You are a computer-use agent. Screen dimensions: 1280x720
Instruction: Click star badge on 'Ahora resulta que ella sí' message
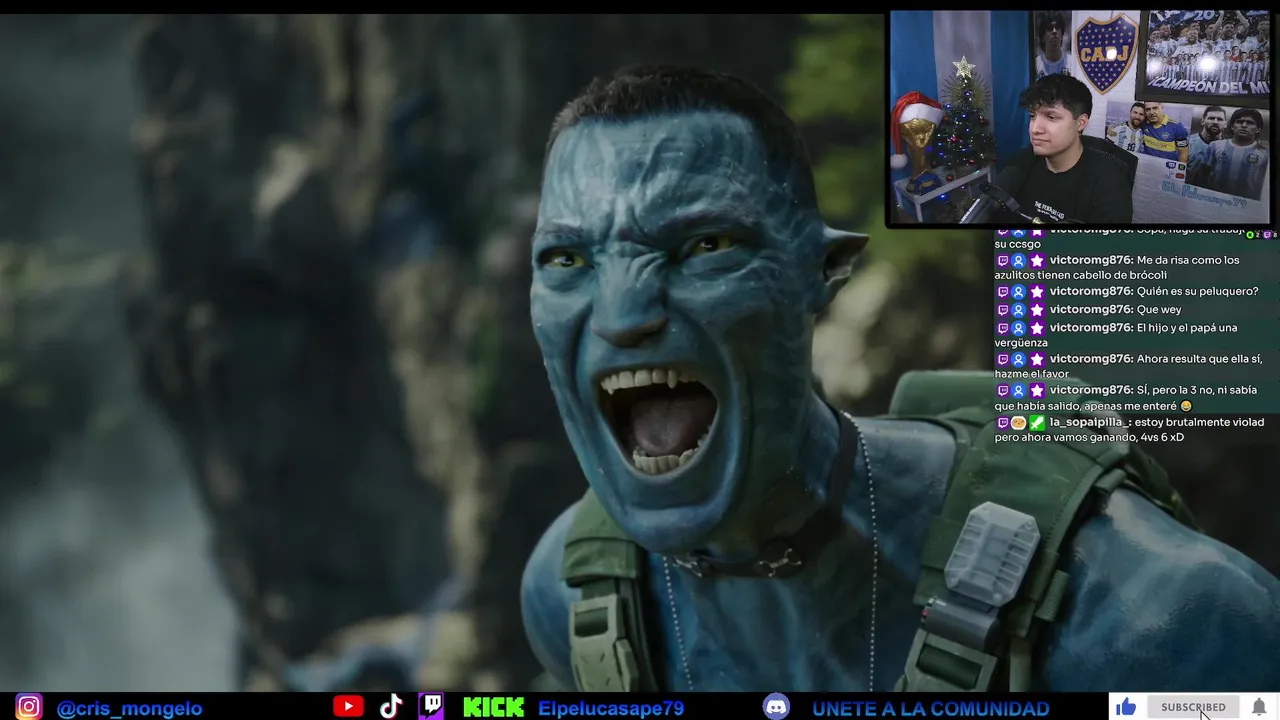pos(1037,359)
